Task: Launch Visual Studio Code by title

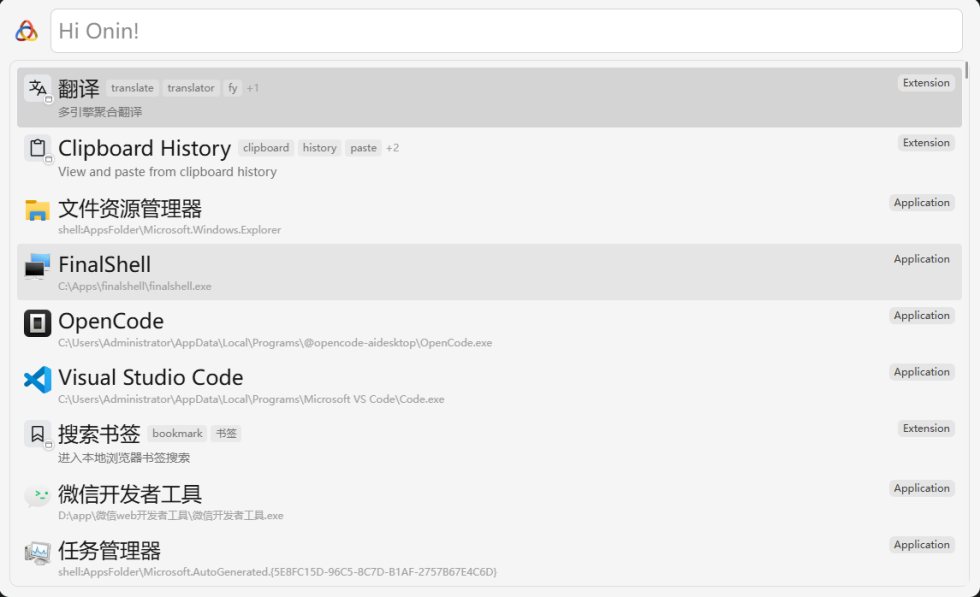Action: point(151,377)
